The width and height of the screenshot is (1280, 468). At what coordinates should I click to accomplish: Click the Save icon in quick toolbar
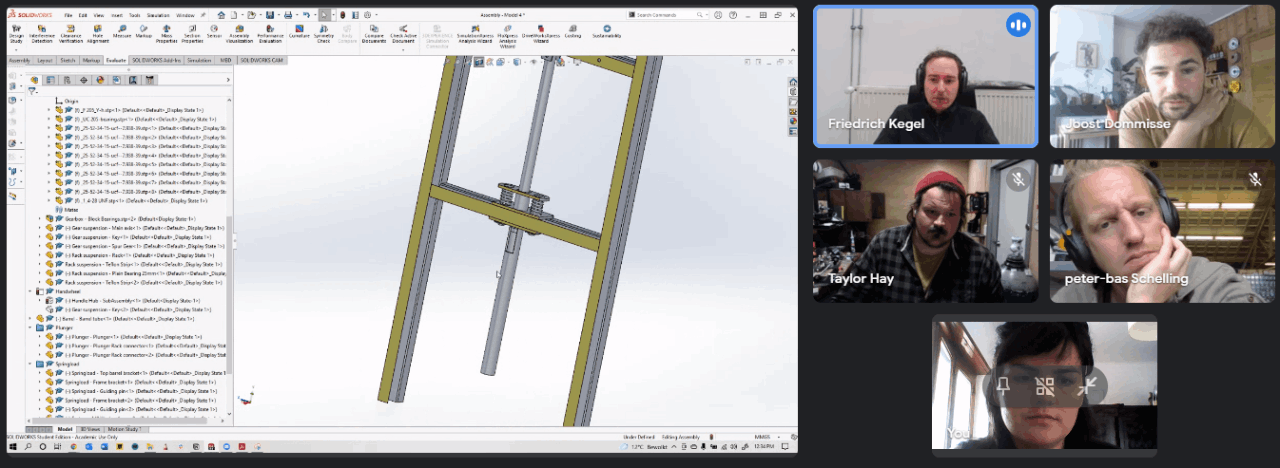[270, 15]
